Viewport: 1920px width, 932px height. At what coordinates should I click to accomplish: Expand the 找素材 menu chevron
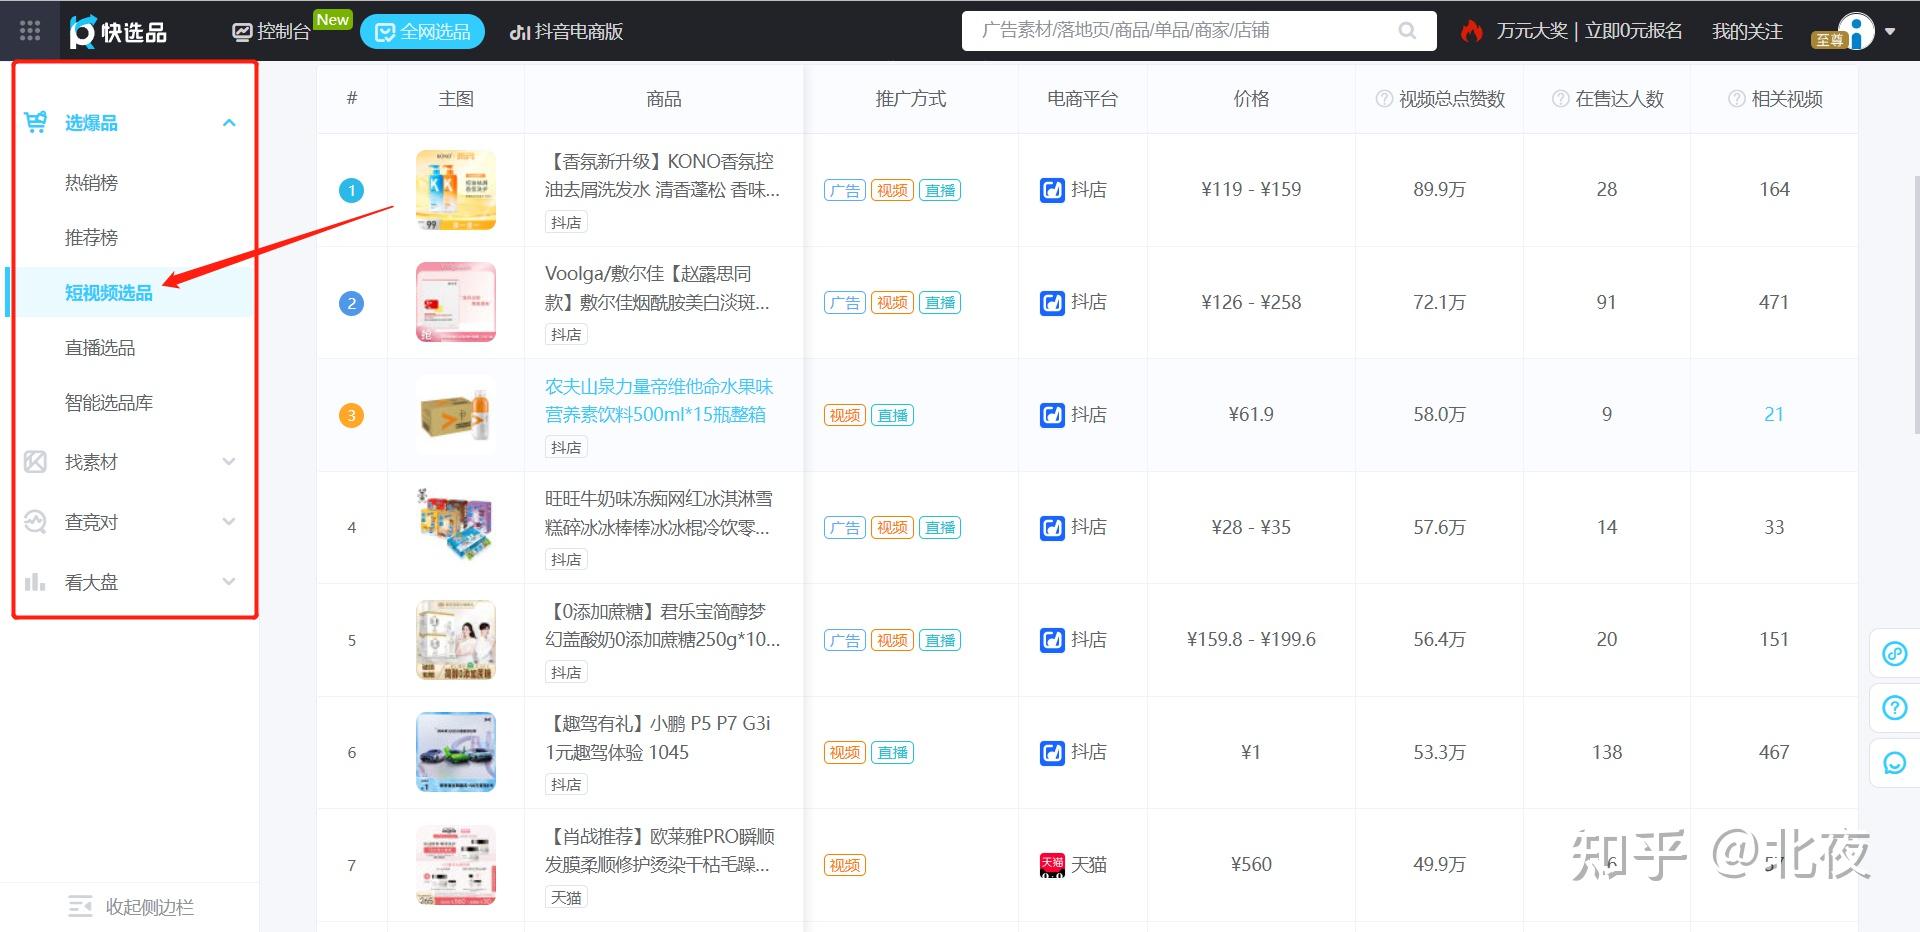[x=229, y=462]
